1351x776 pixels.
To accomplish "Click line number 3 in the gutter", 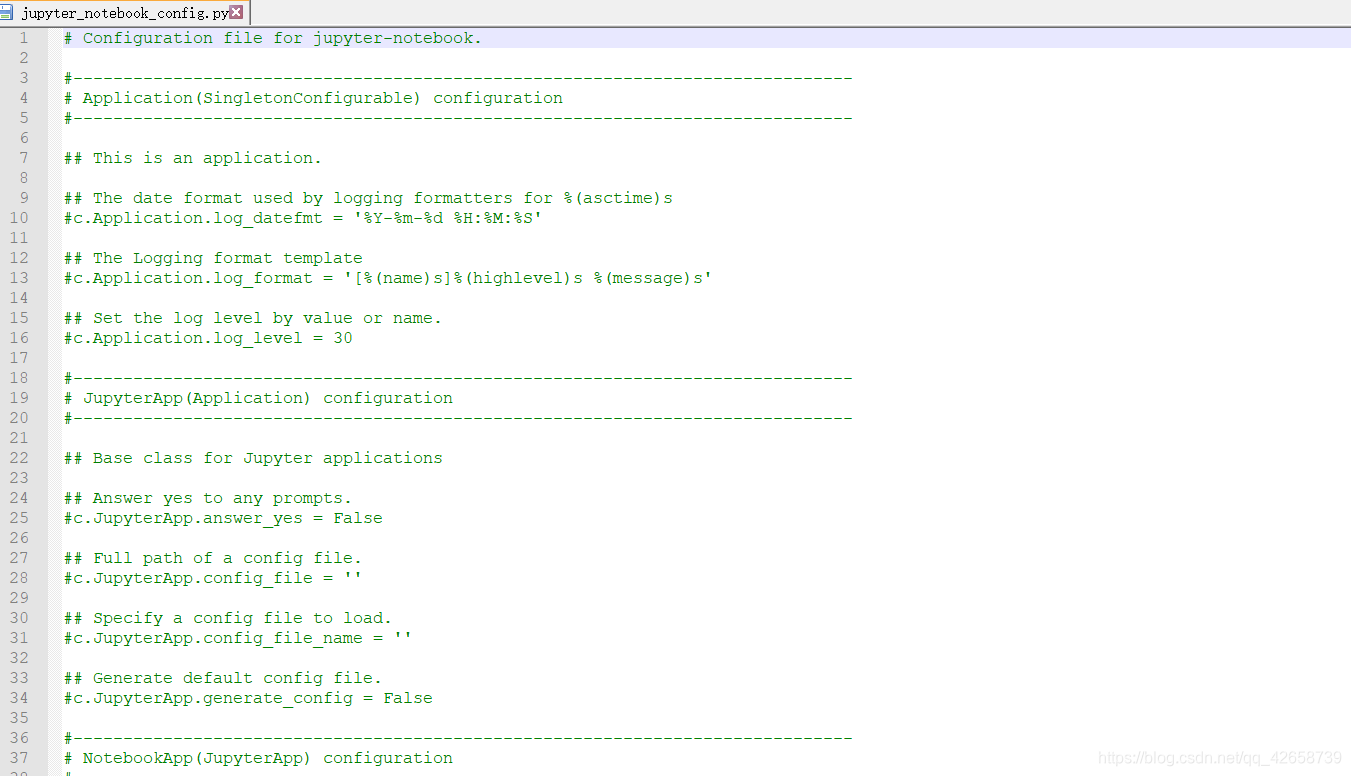I will point(24,78).
